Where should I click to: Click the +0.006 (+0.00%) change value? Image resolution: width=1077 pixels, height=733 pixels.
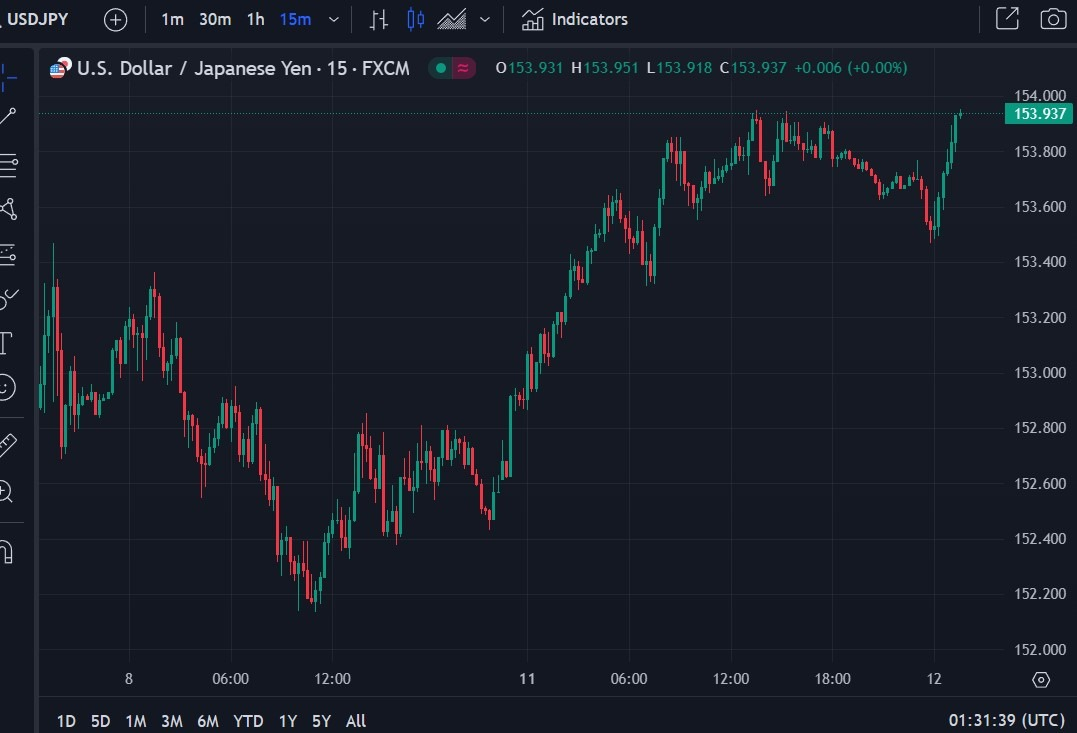click(850, 68)
